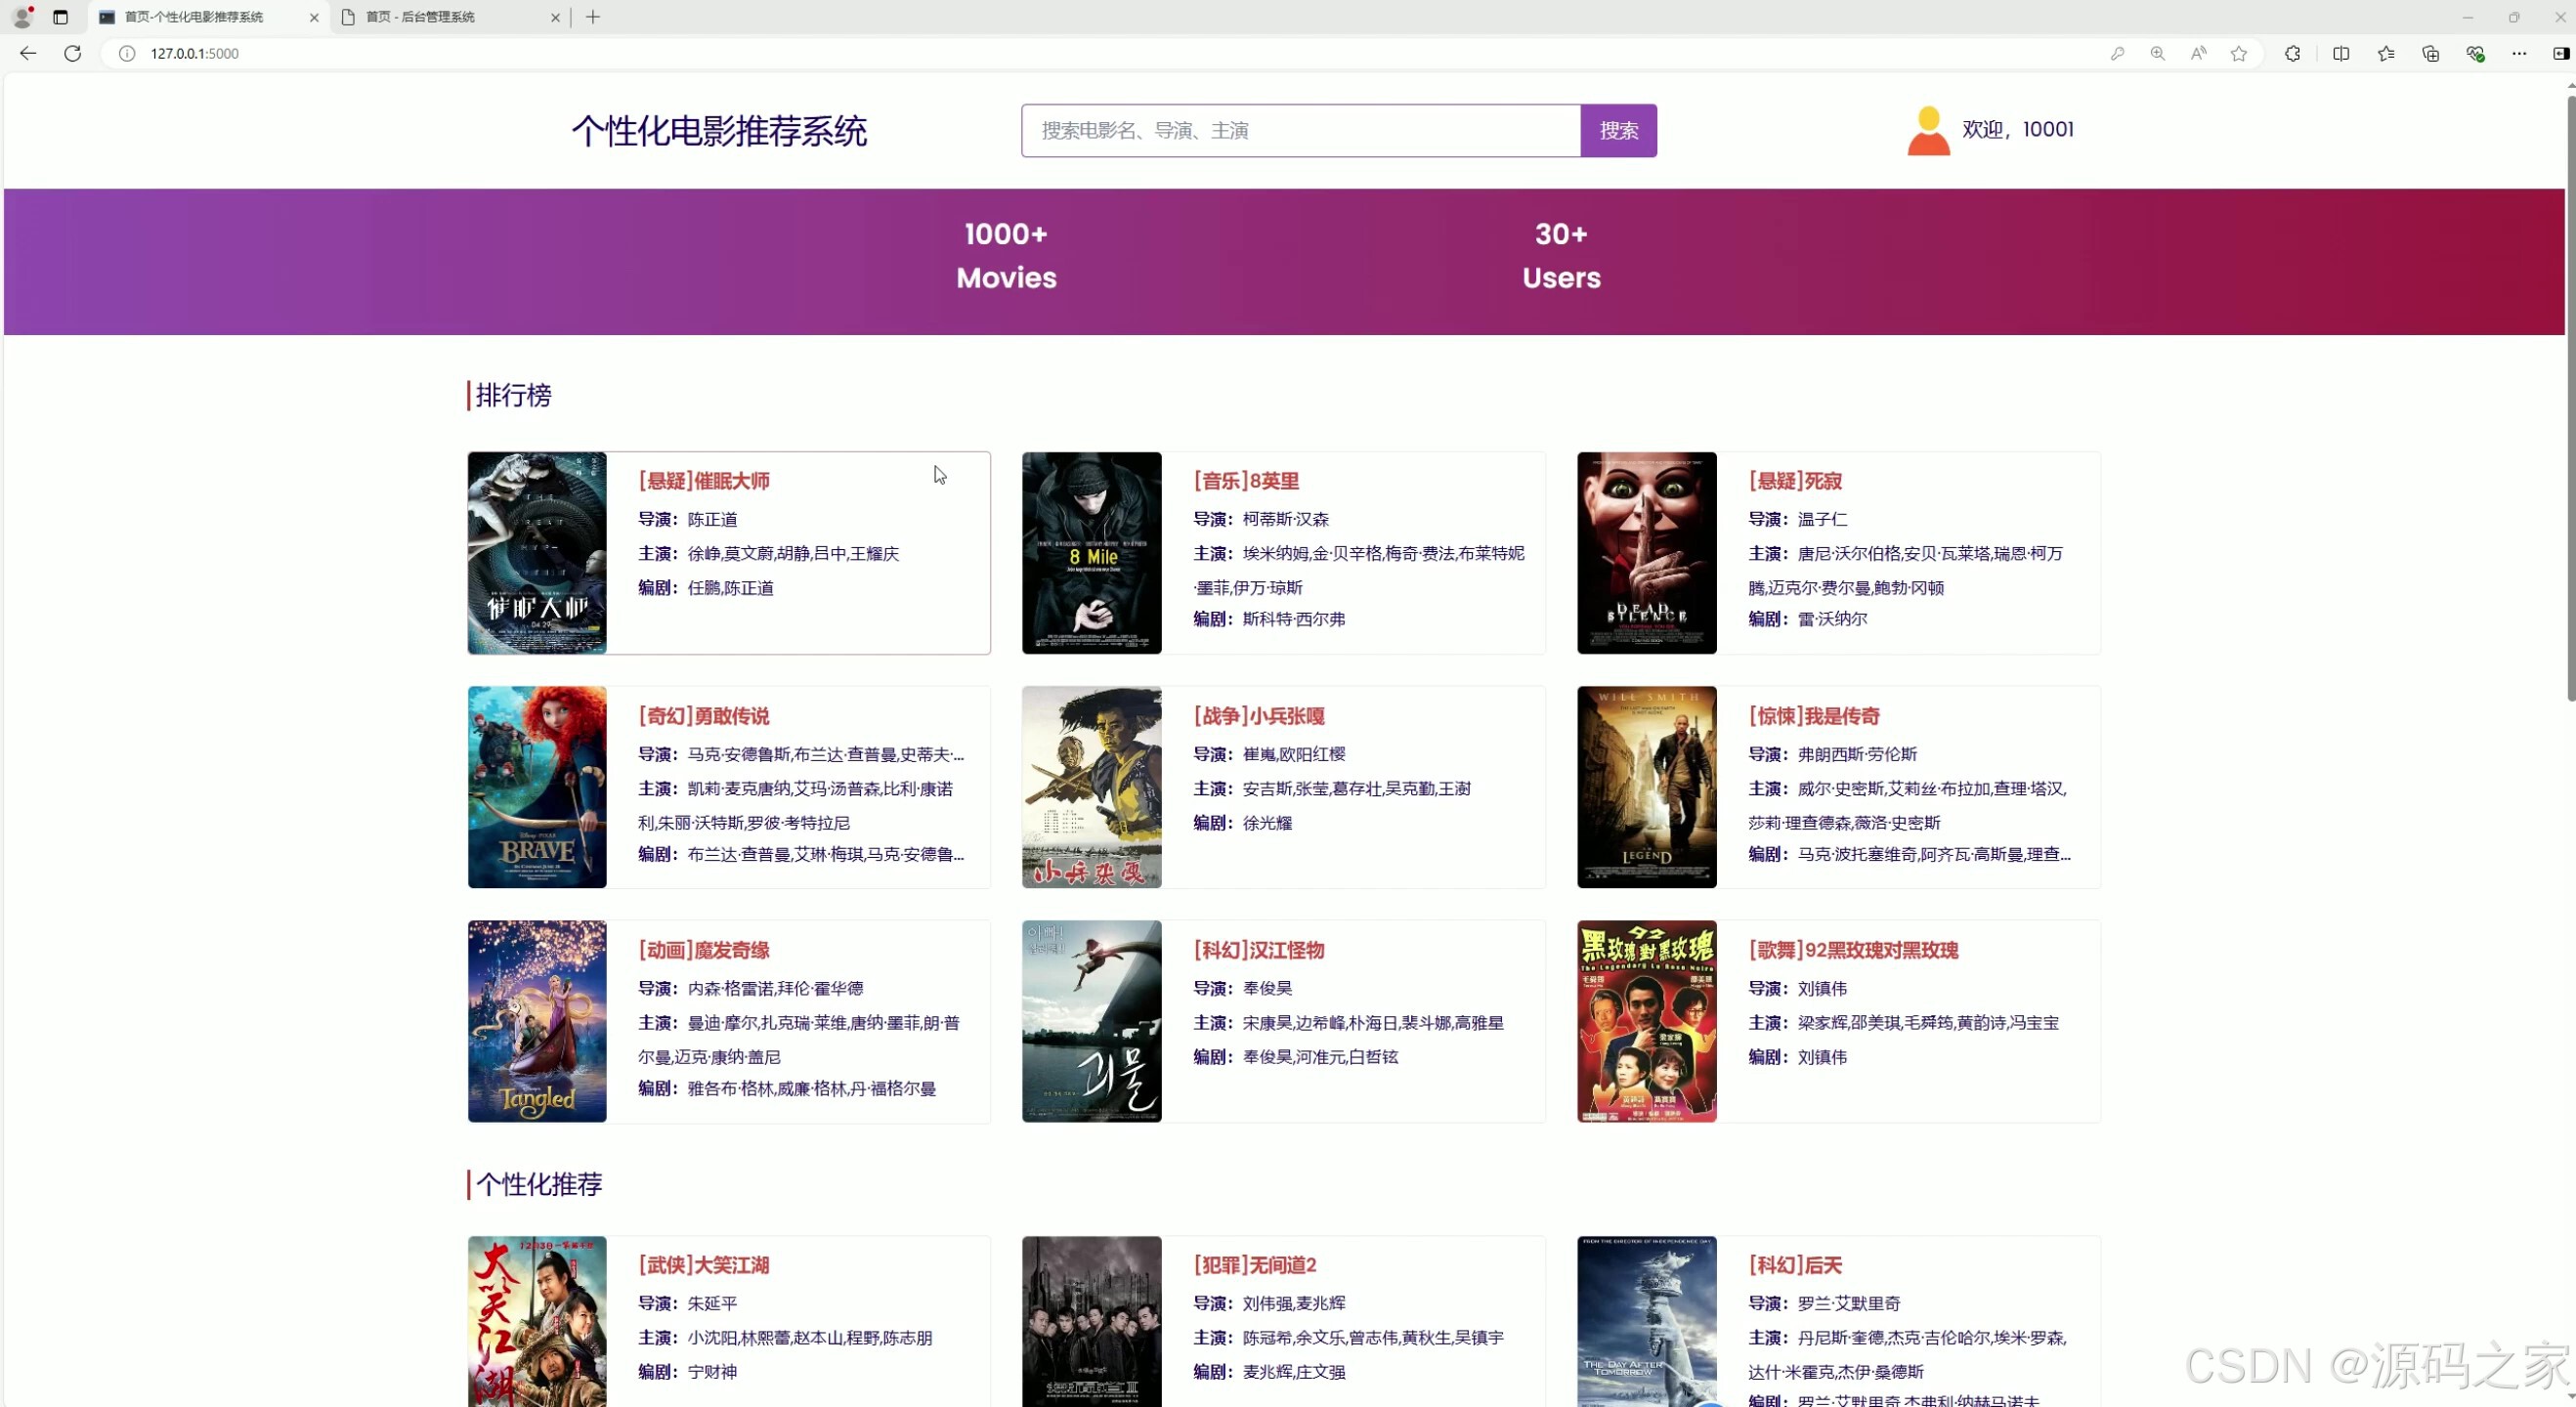This screenshot has width=2576, height=1407.
Task: Click the Brave movie poster thumbnail
Action: pos(537,787)
